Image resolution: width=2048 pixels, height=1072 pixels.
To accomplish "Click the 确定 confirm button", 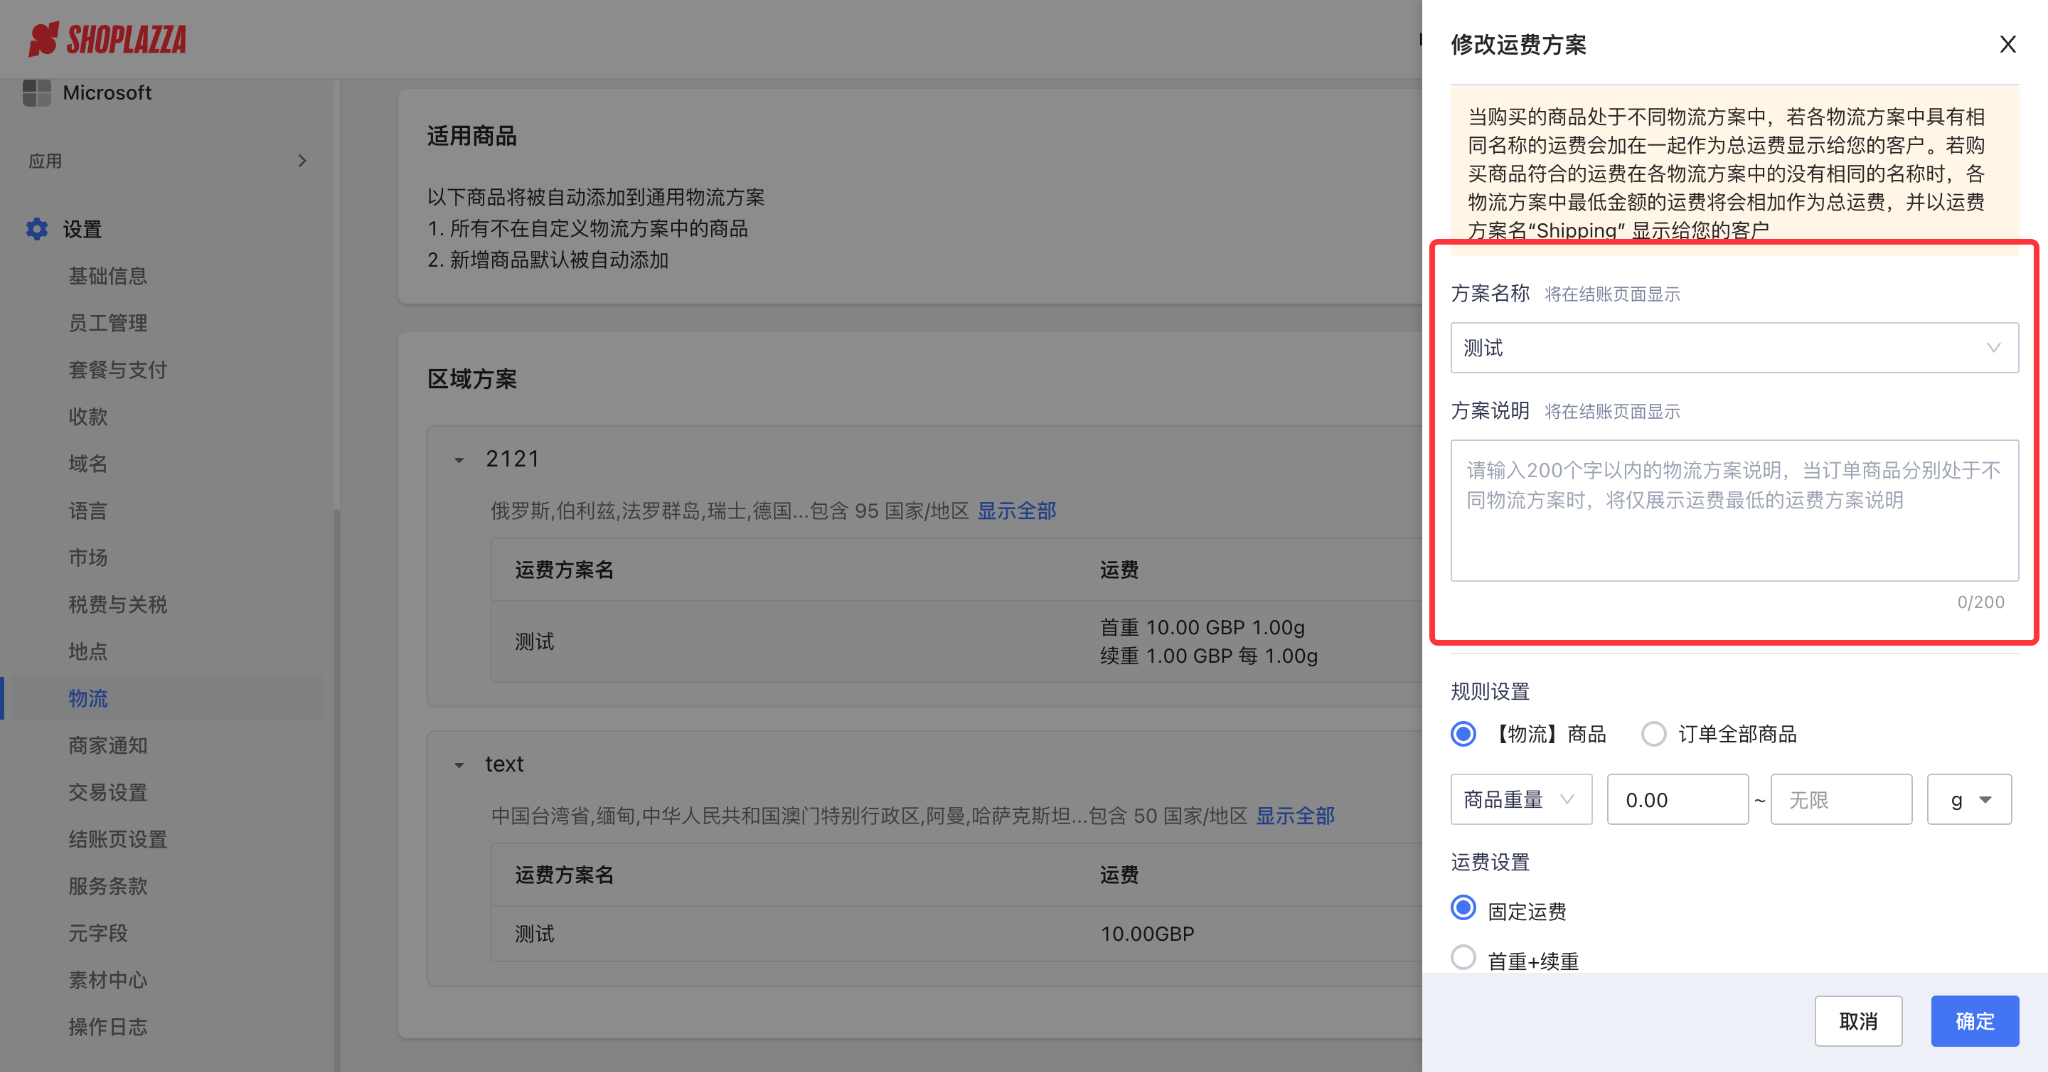I will [1974, 1021].
